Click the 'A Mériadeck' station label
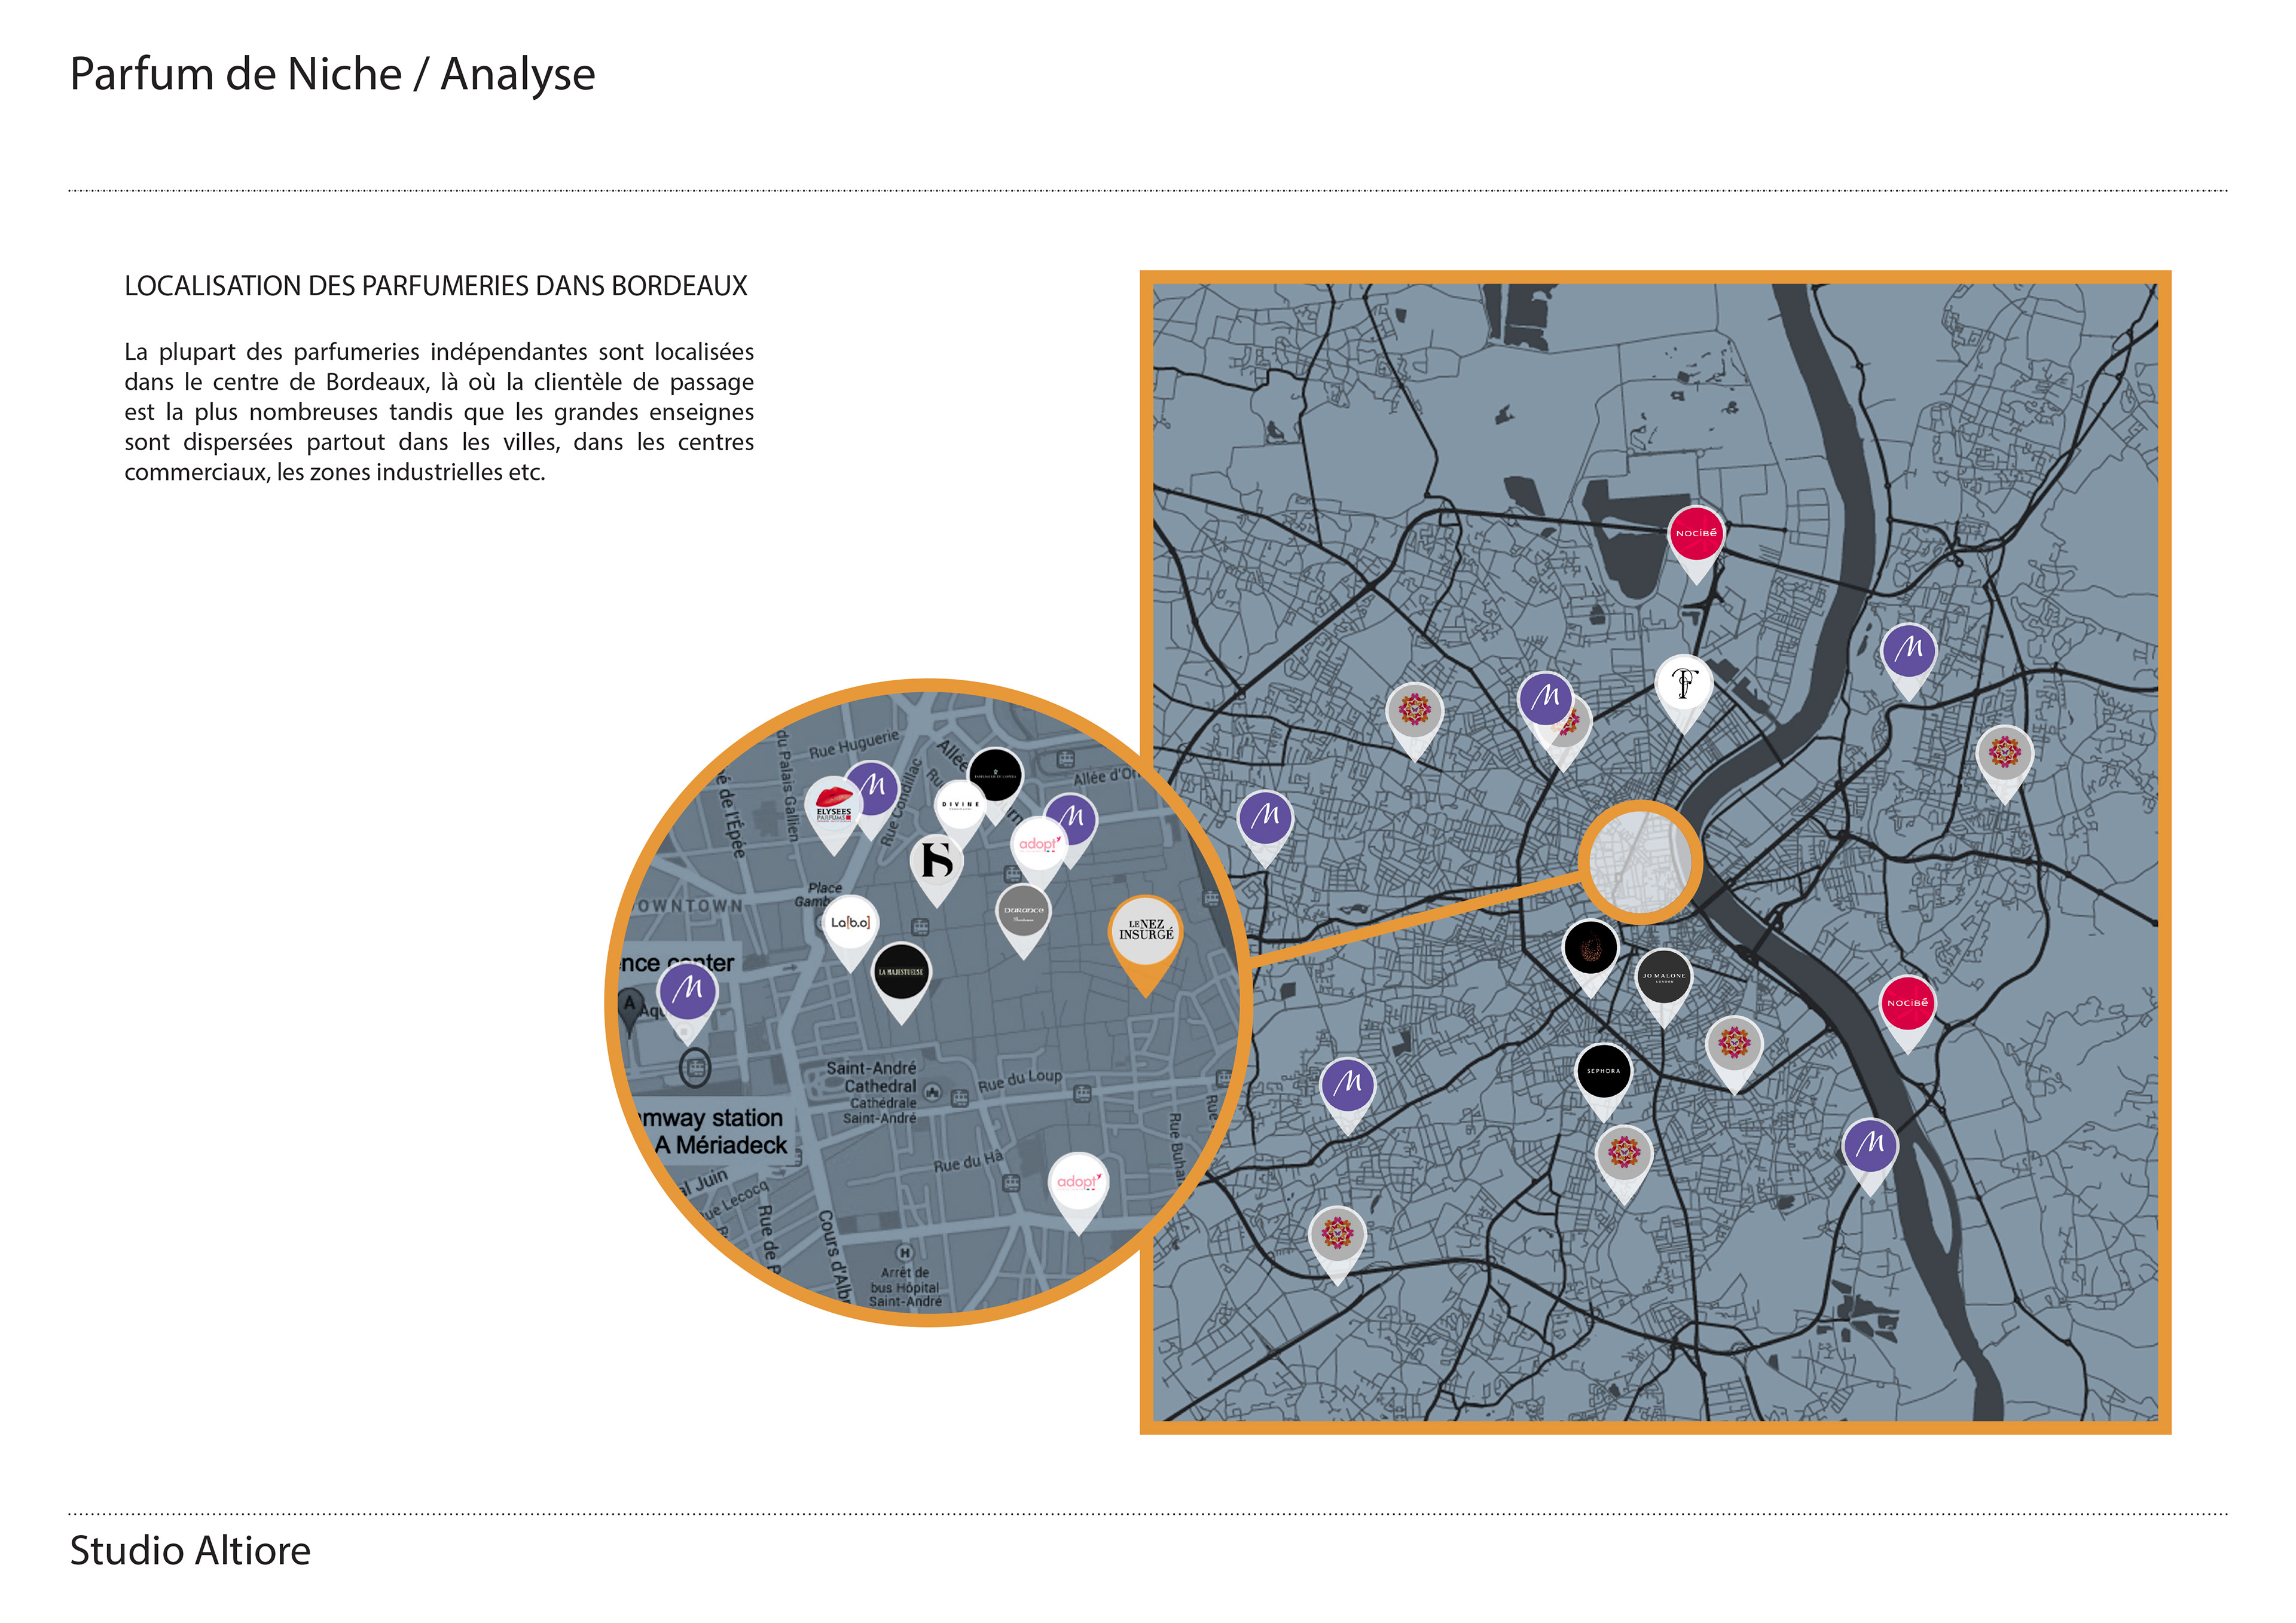This screenshot has width=2296, height=1623. pos(720,1146)
